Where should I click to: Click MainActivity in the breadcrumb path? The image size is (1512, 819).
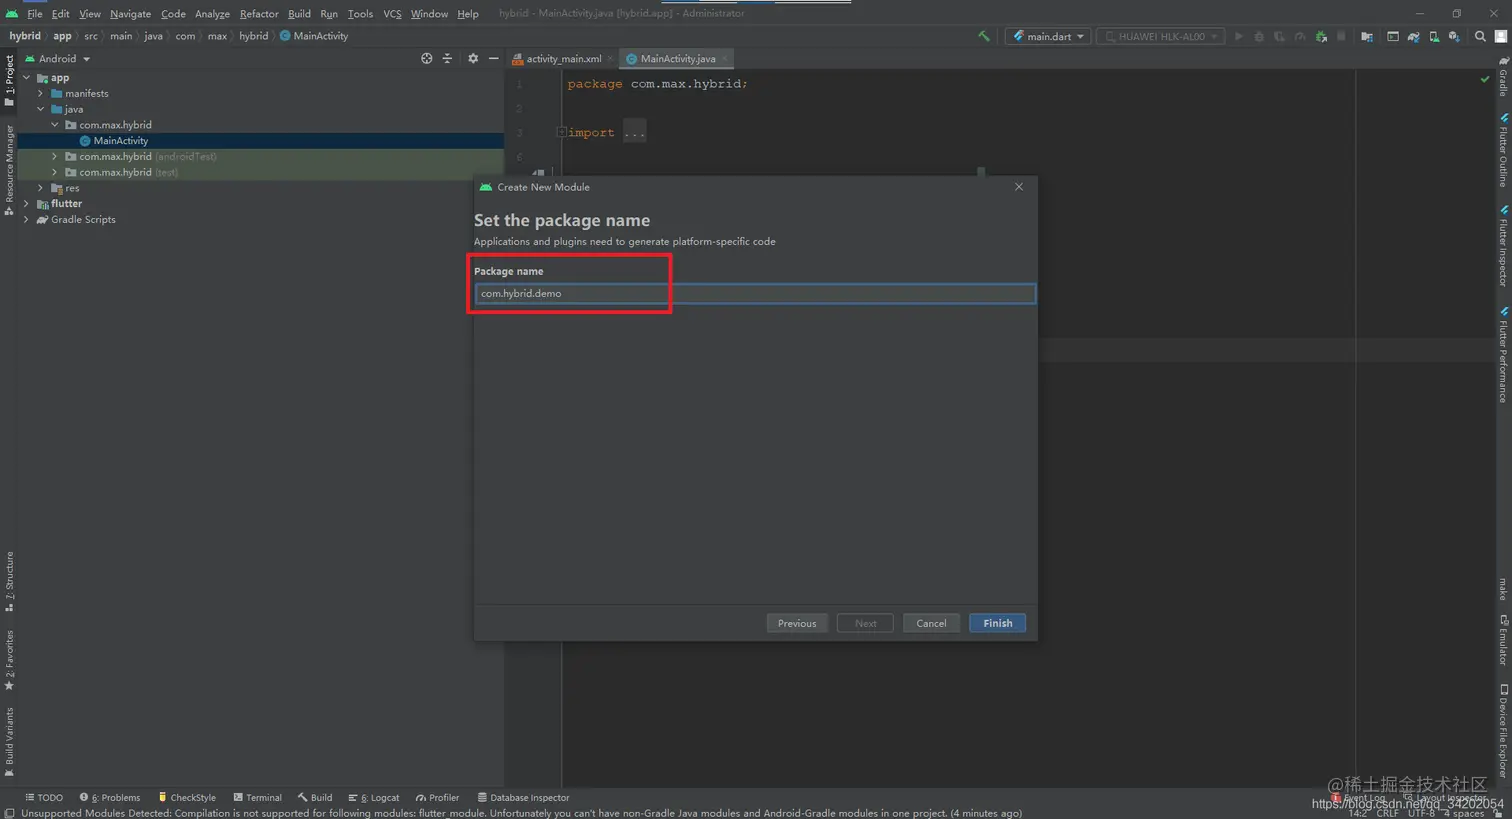[x=314, y=36]
